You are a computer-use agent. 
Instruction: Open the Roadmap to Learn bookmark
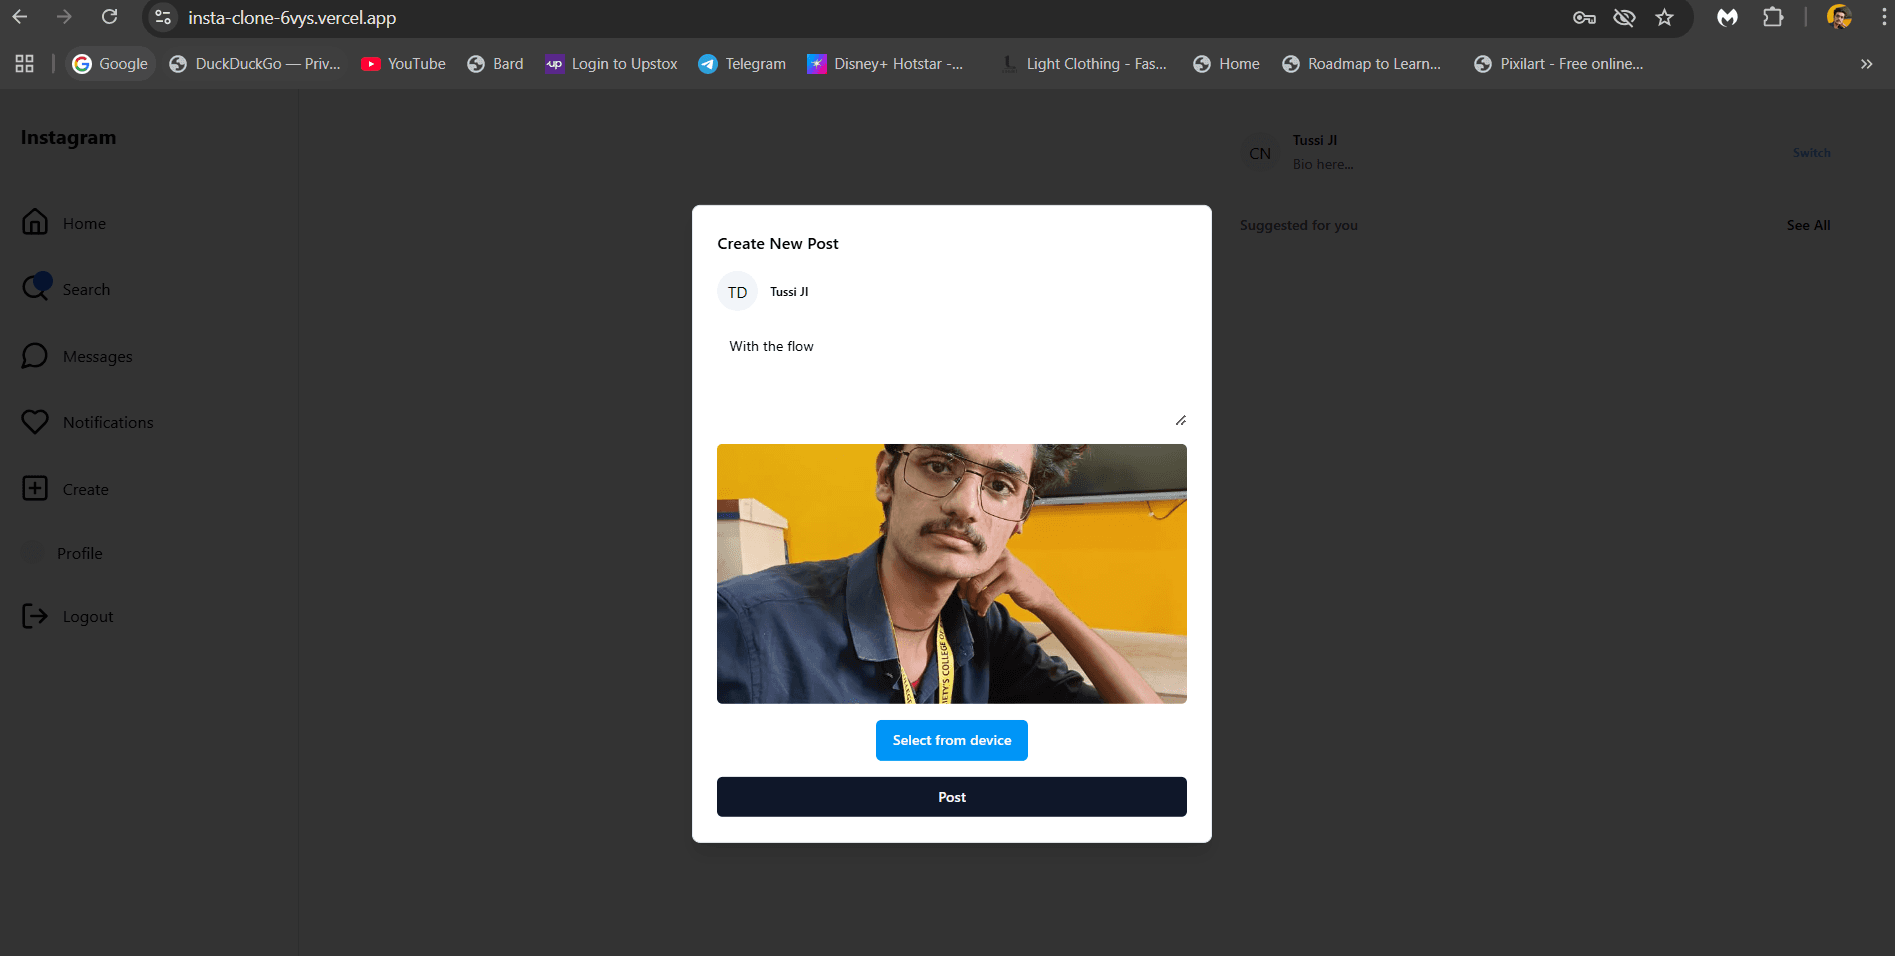pos(1362,64)
